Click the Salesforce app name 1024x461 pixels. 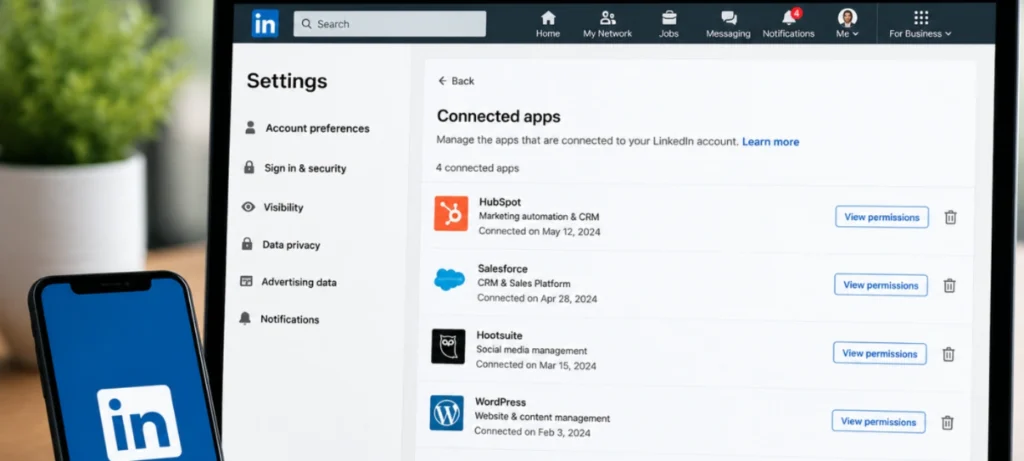(x=502, y=268)
